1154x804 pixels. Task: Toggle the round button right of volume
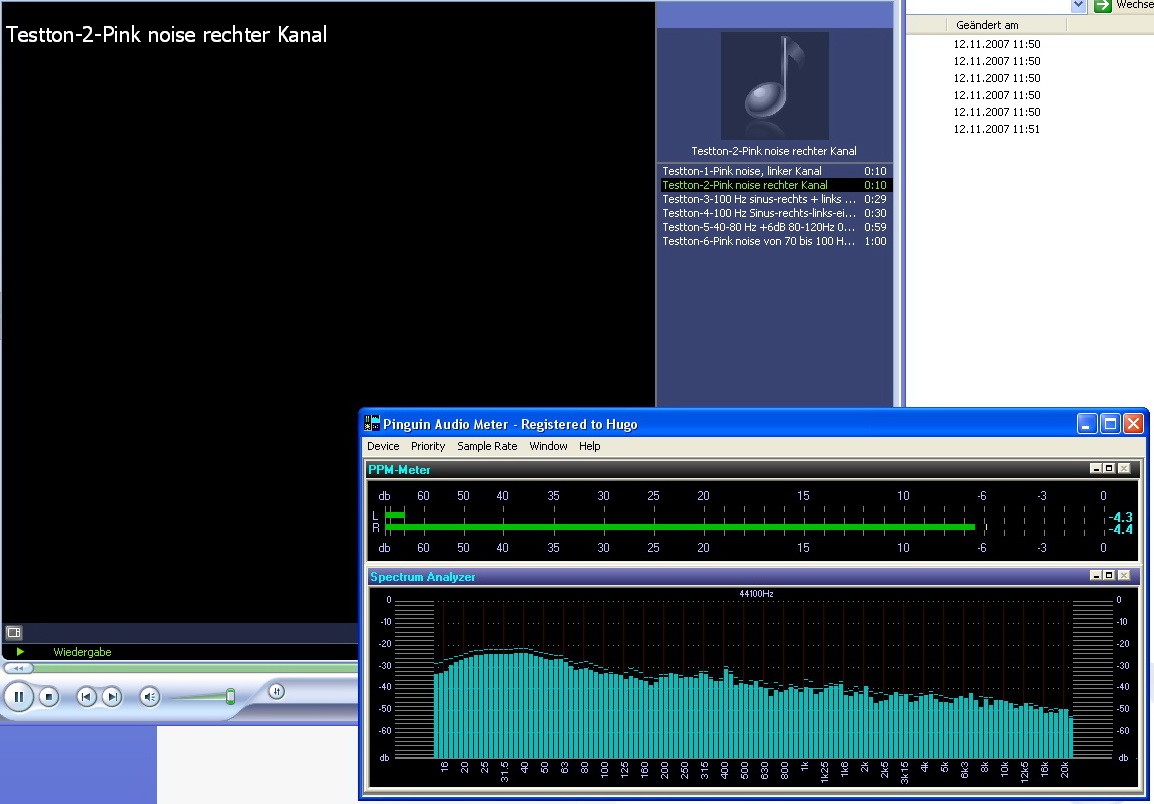pos(276,691)
